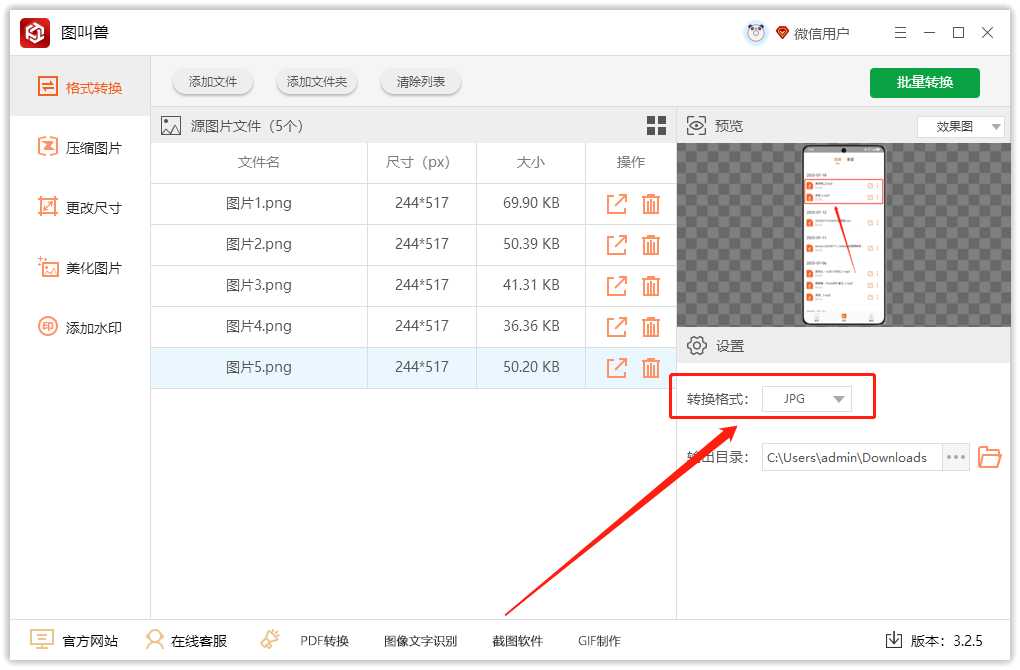Image resolution: width=1020 pixels, height=670 pixels.
Task: Delete 图片1.png using its trash icon
Action: point(651,203)
